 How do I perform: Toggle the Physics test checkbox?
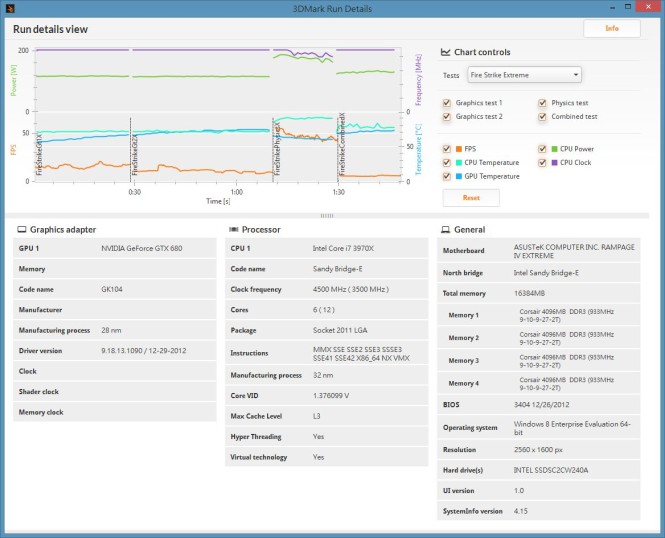[542, 103]
